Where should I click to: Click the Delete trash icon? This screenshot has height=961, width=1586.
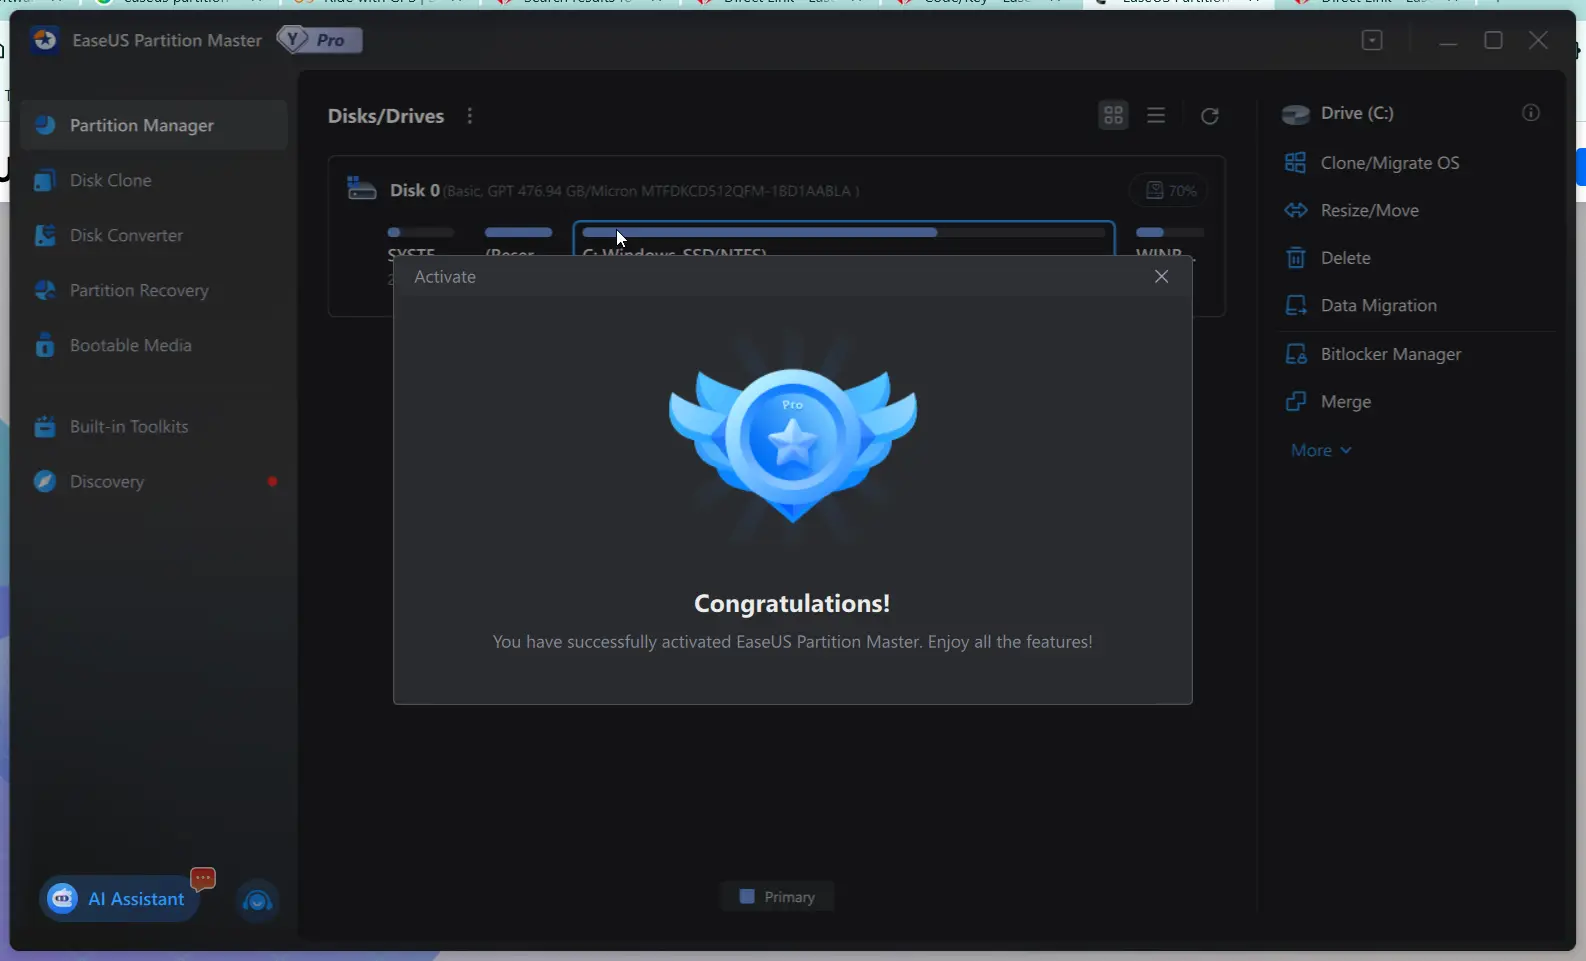pos(1295,258)
